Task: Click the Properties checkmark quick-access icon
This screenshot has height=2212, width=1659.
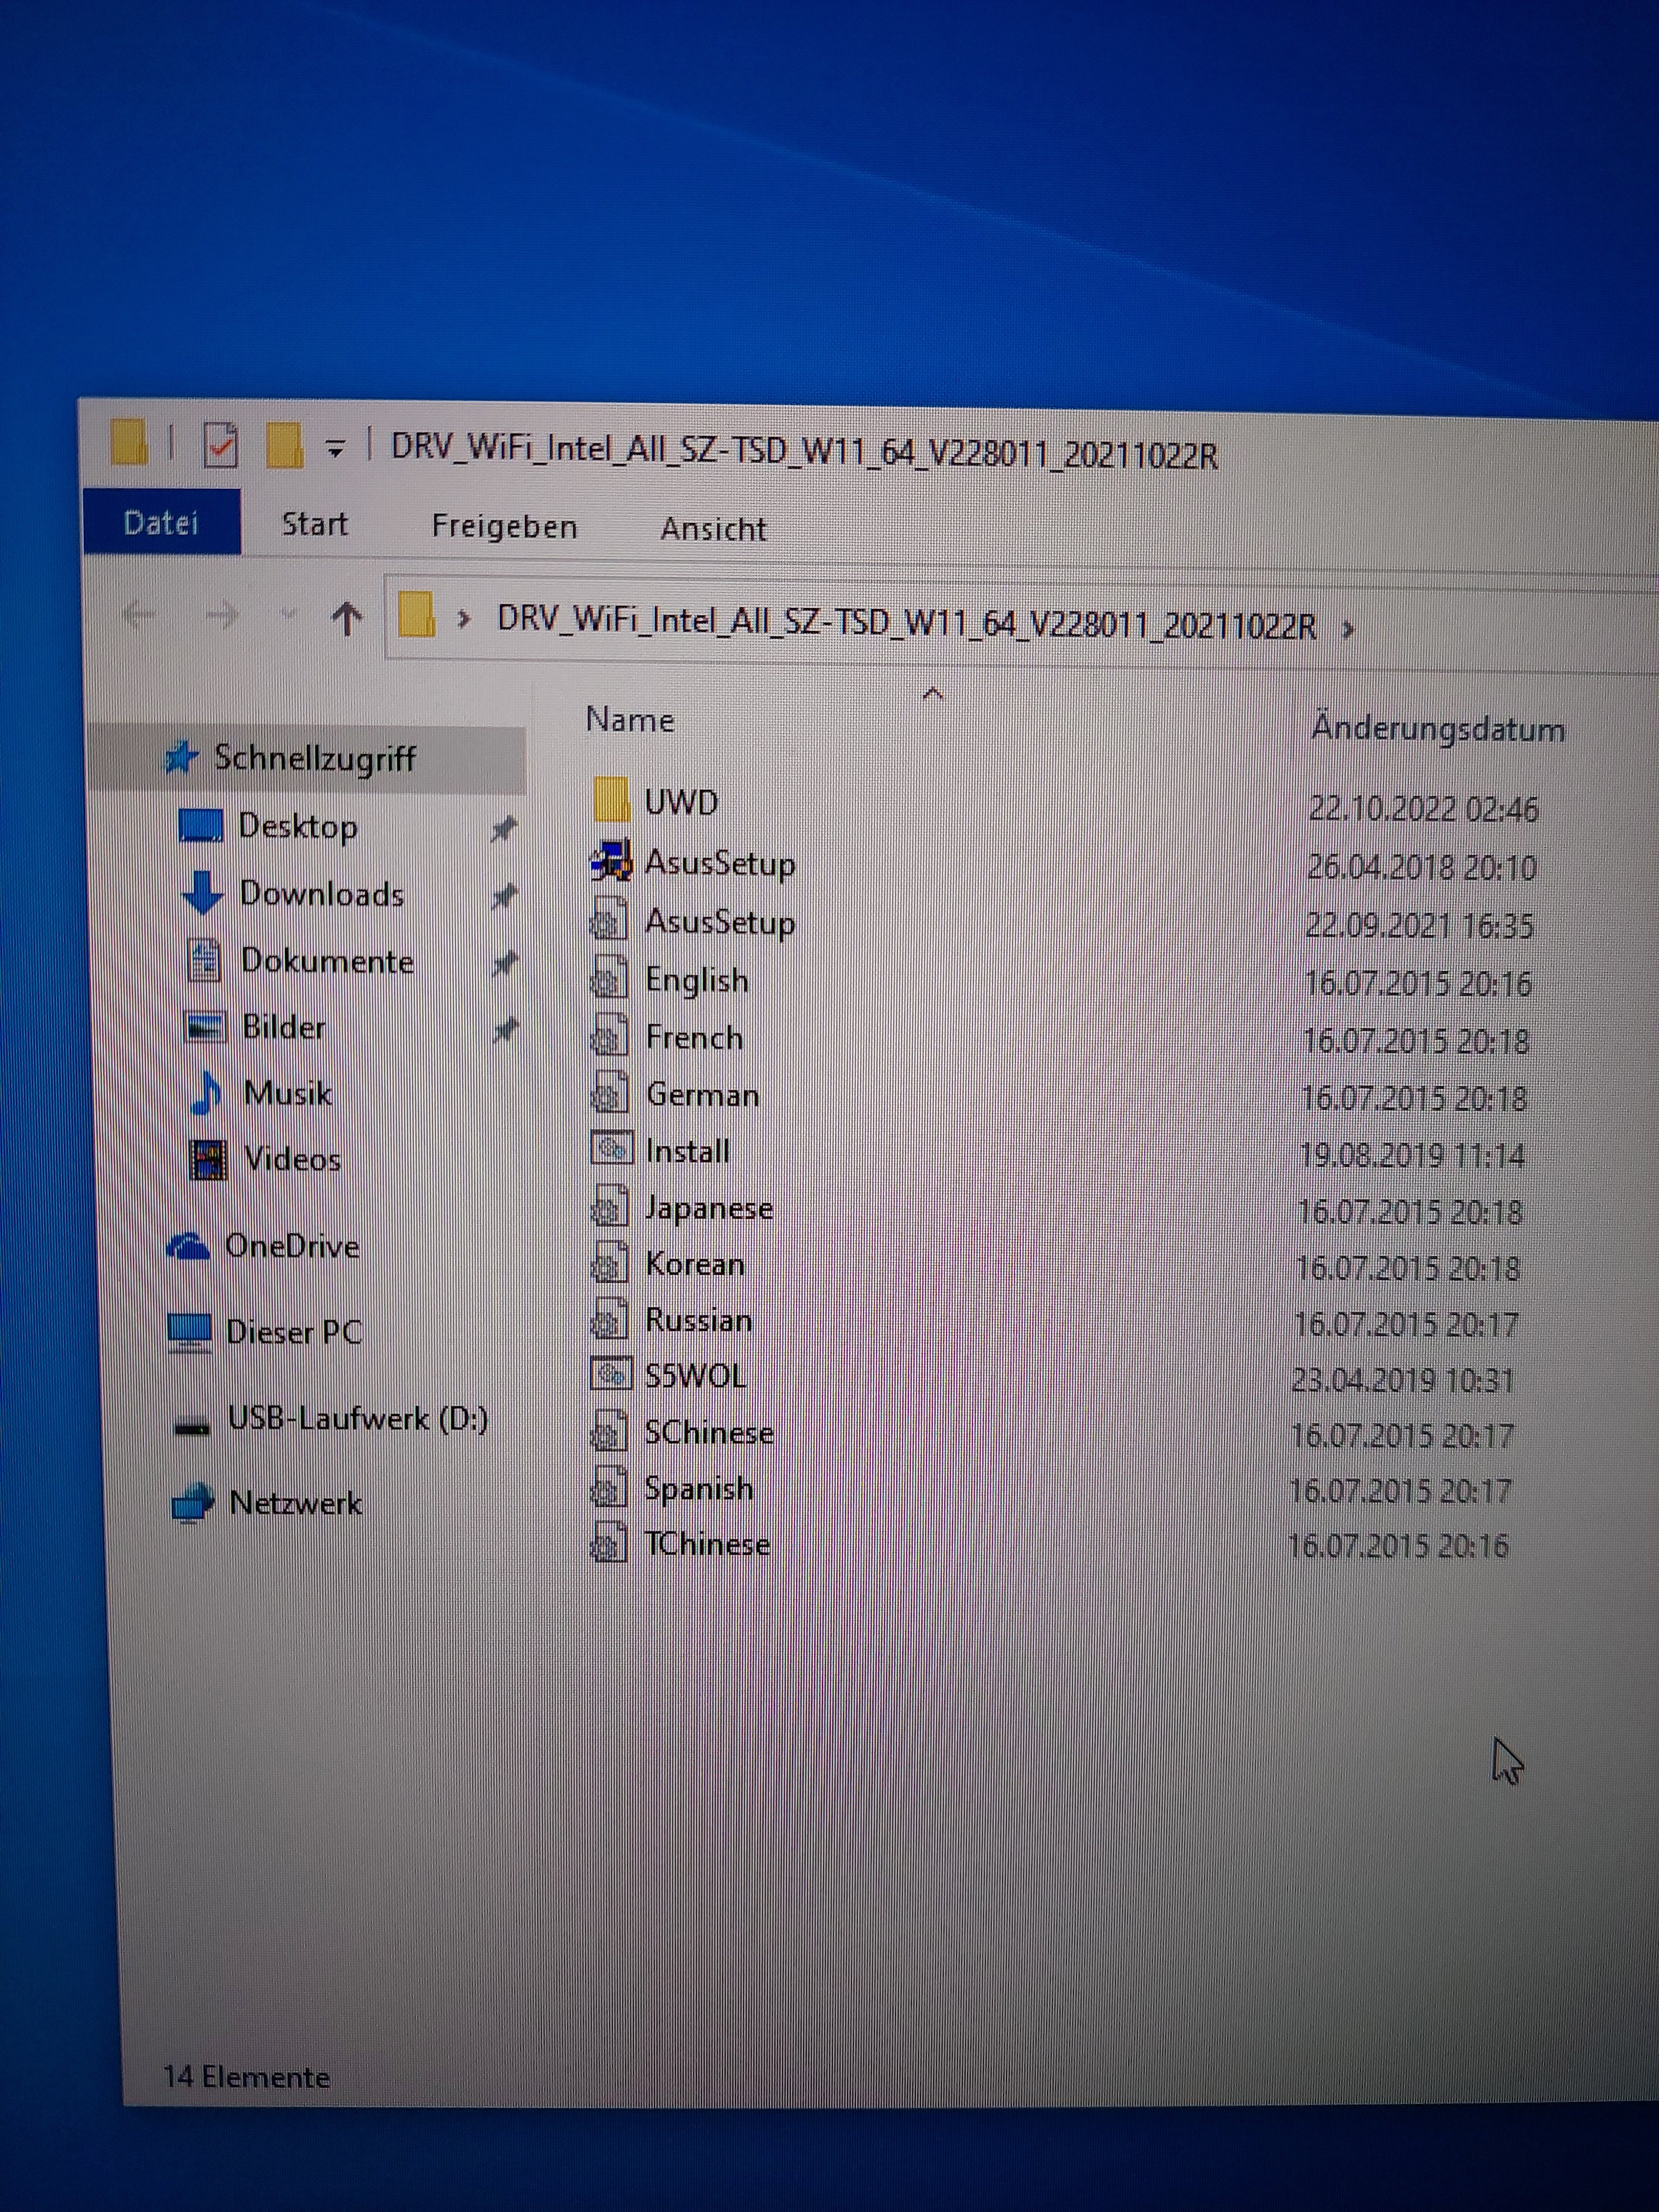Action: click(220, 446)
